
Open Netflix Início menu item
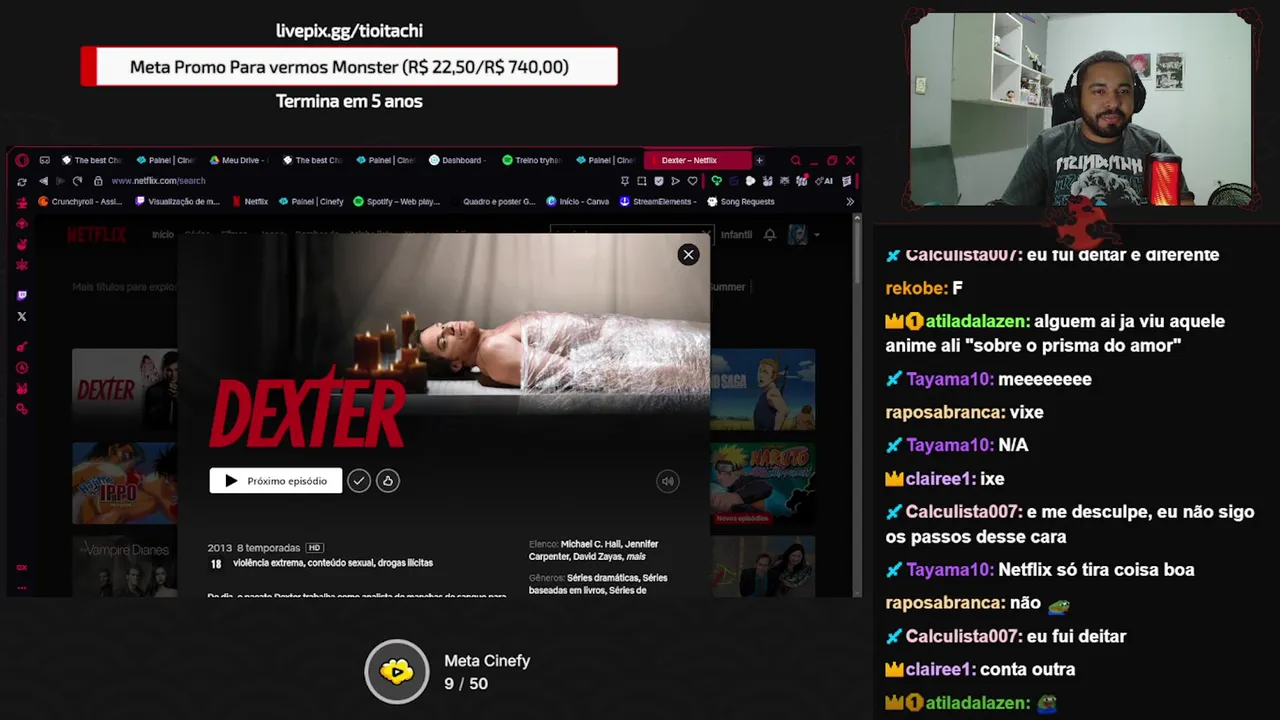coord(163,235)
